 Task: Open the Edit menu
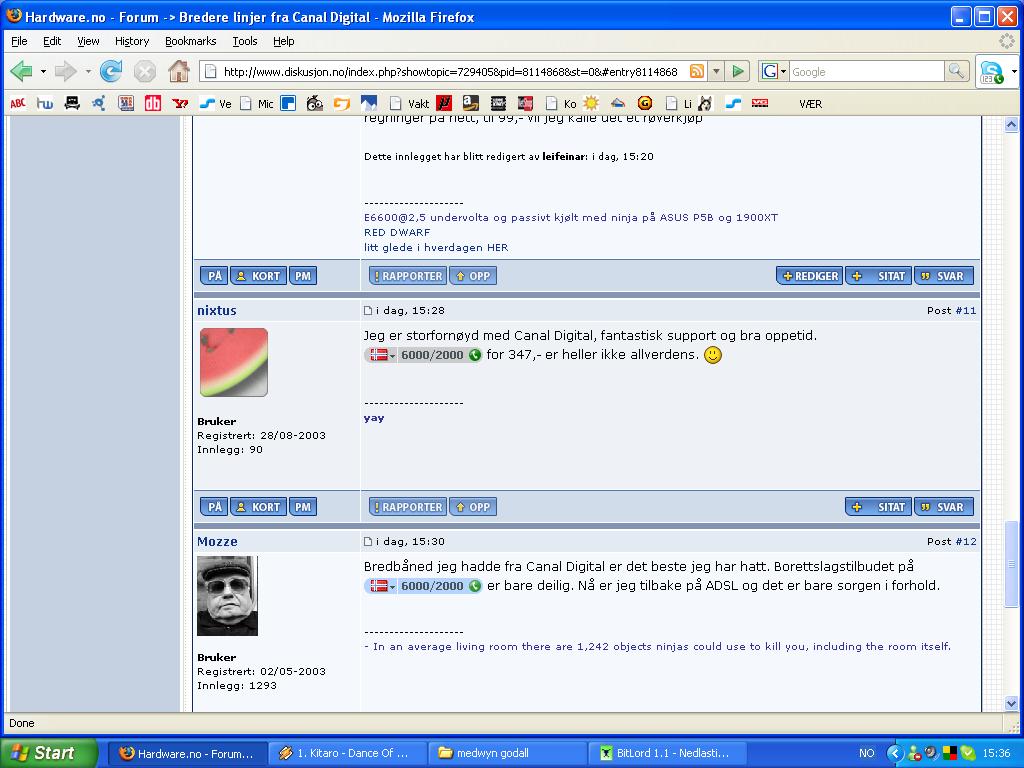coord(52,41)
